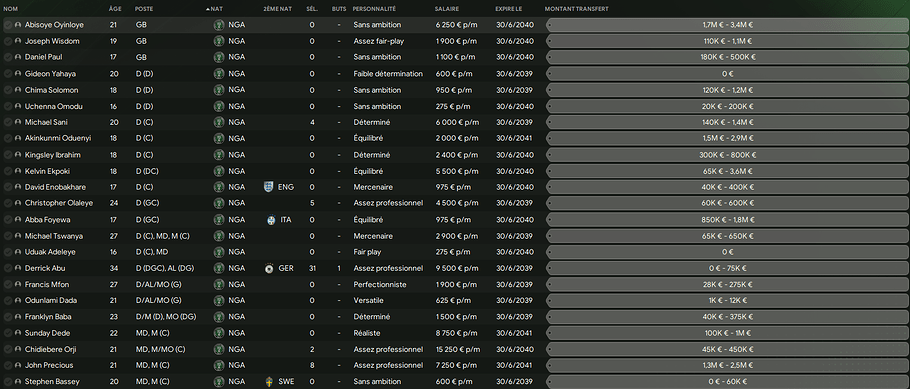Viewport: 910px width, 389px height.
Task: Tick the selection check for Abba Foyewa
Action: [x=8, y=220]
